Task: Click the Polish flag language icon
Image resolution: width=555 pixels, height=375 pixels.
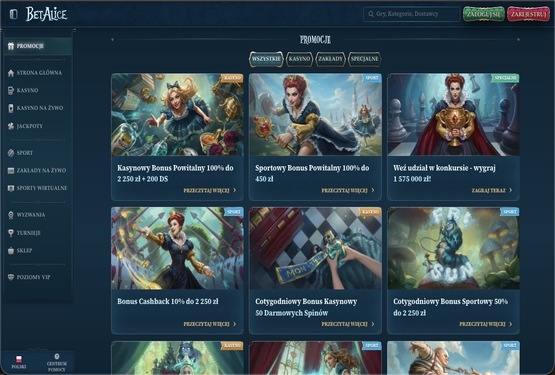Action: 19,359
